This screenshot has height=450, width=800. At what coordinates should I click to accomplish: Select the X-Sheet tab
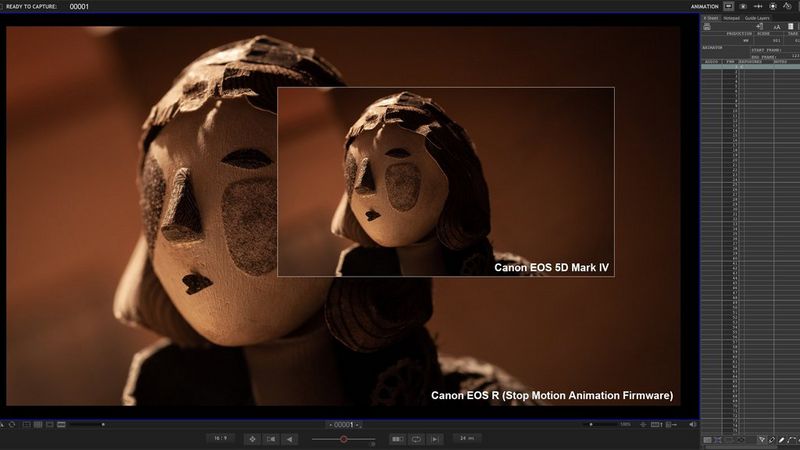[x=711, y=17]
